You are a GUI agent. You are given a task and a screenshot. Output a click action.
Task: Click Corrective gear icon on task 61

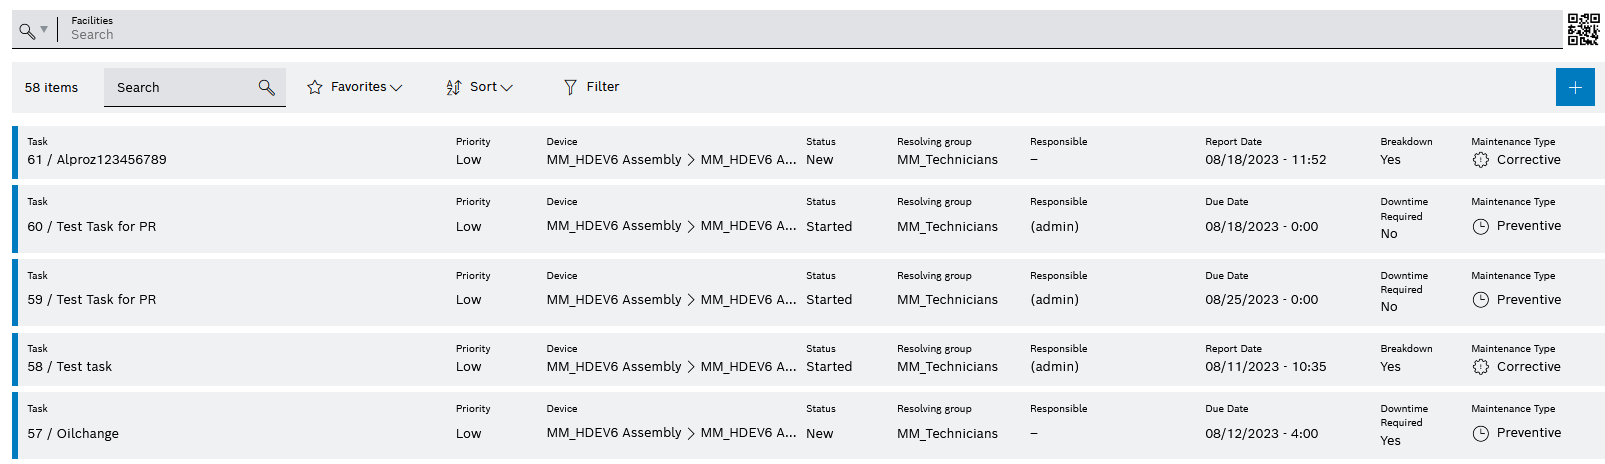click(x=1481, y=160)
